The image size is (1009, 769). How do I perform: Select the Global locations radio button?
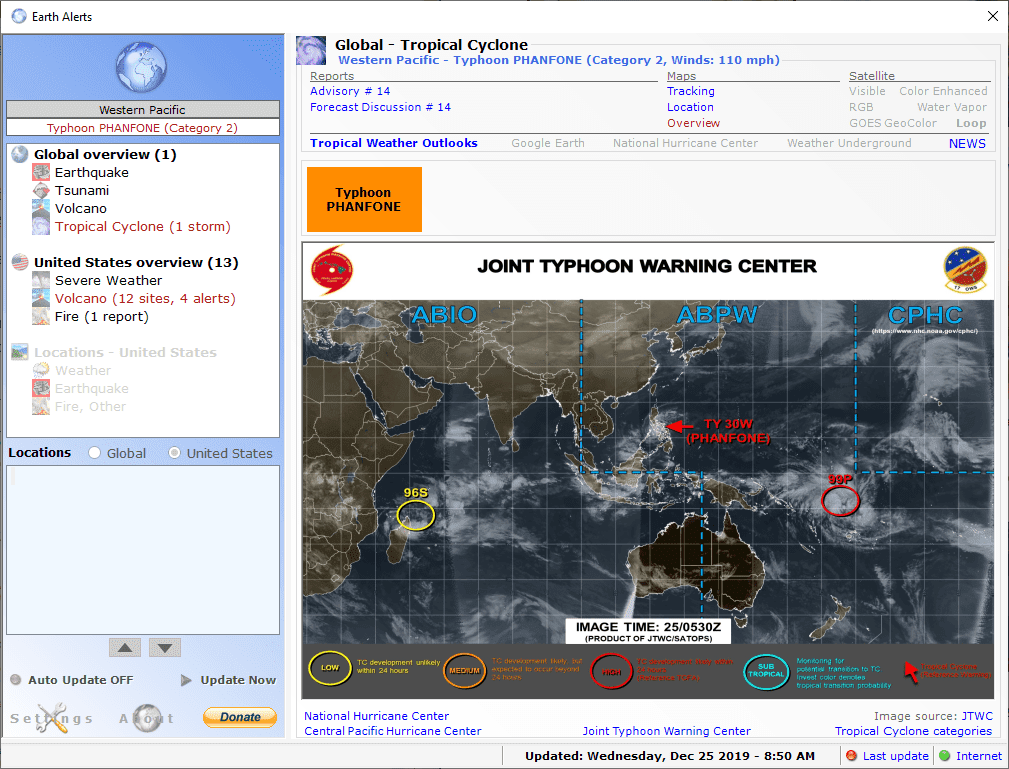(95, 453)
